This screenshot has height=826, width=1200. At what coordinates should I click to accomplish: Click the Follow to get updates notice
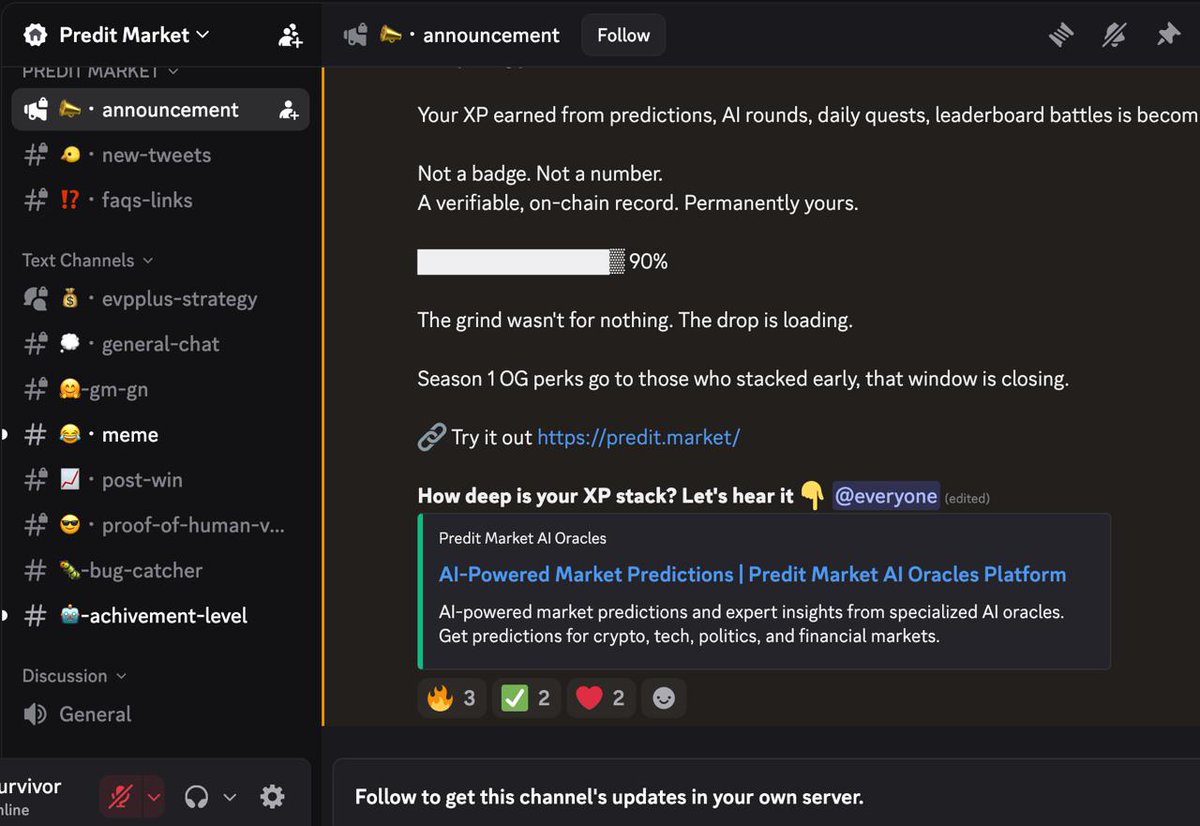pyautogui.click(x=609, y=797)
